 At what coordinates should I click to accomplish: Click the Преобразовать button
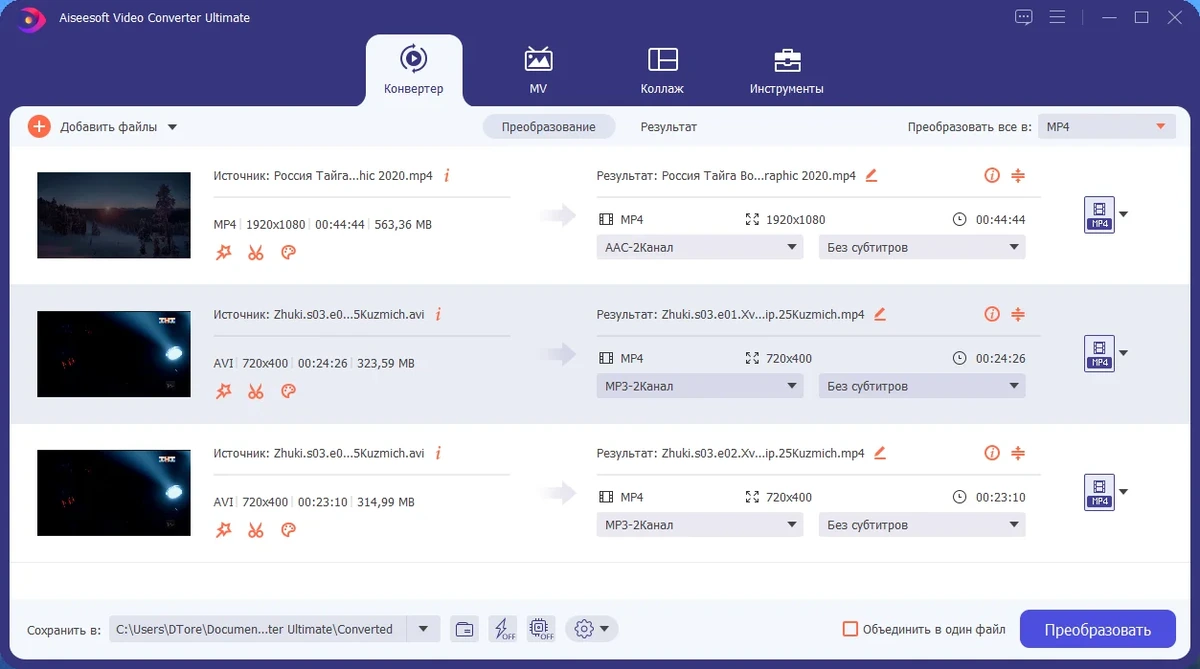pyautogui.click(x=1097, y=629)
